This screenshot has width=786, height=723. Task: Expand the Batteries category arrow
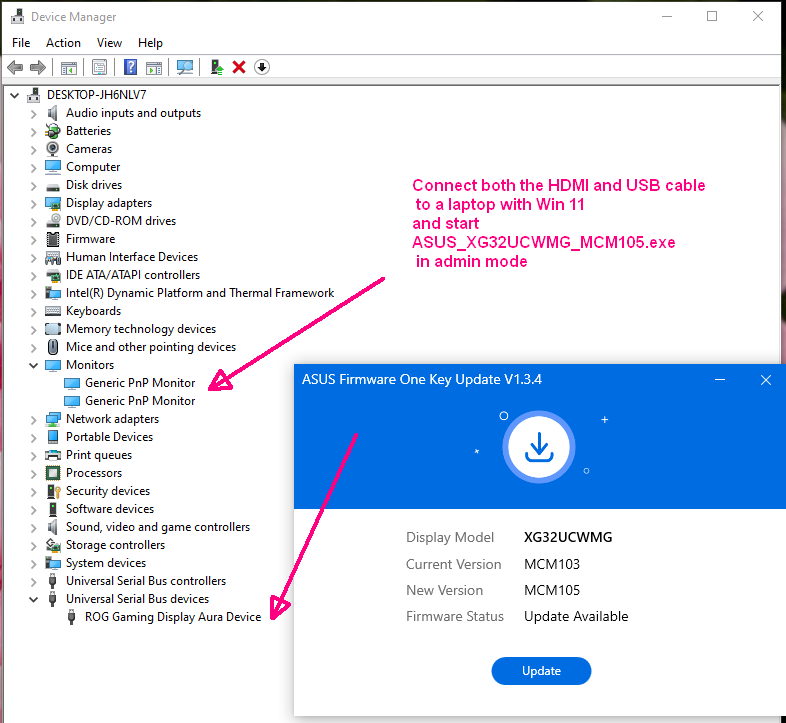click(x=33, y=132)
